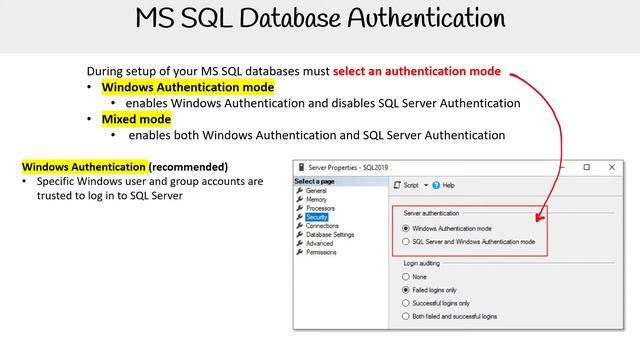Image resolution: width=640 pixels, height=360 pixels.
Task: Click the wrench icon beside Security
Action: pos(300,217)
